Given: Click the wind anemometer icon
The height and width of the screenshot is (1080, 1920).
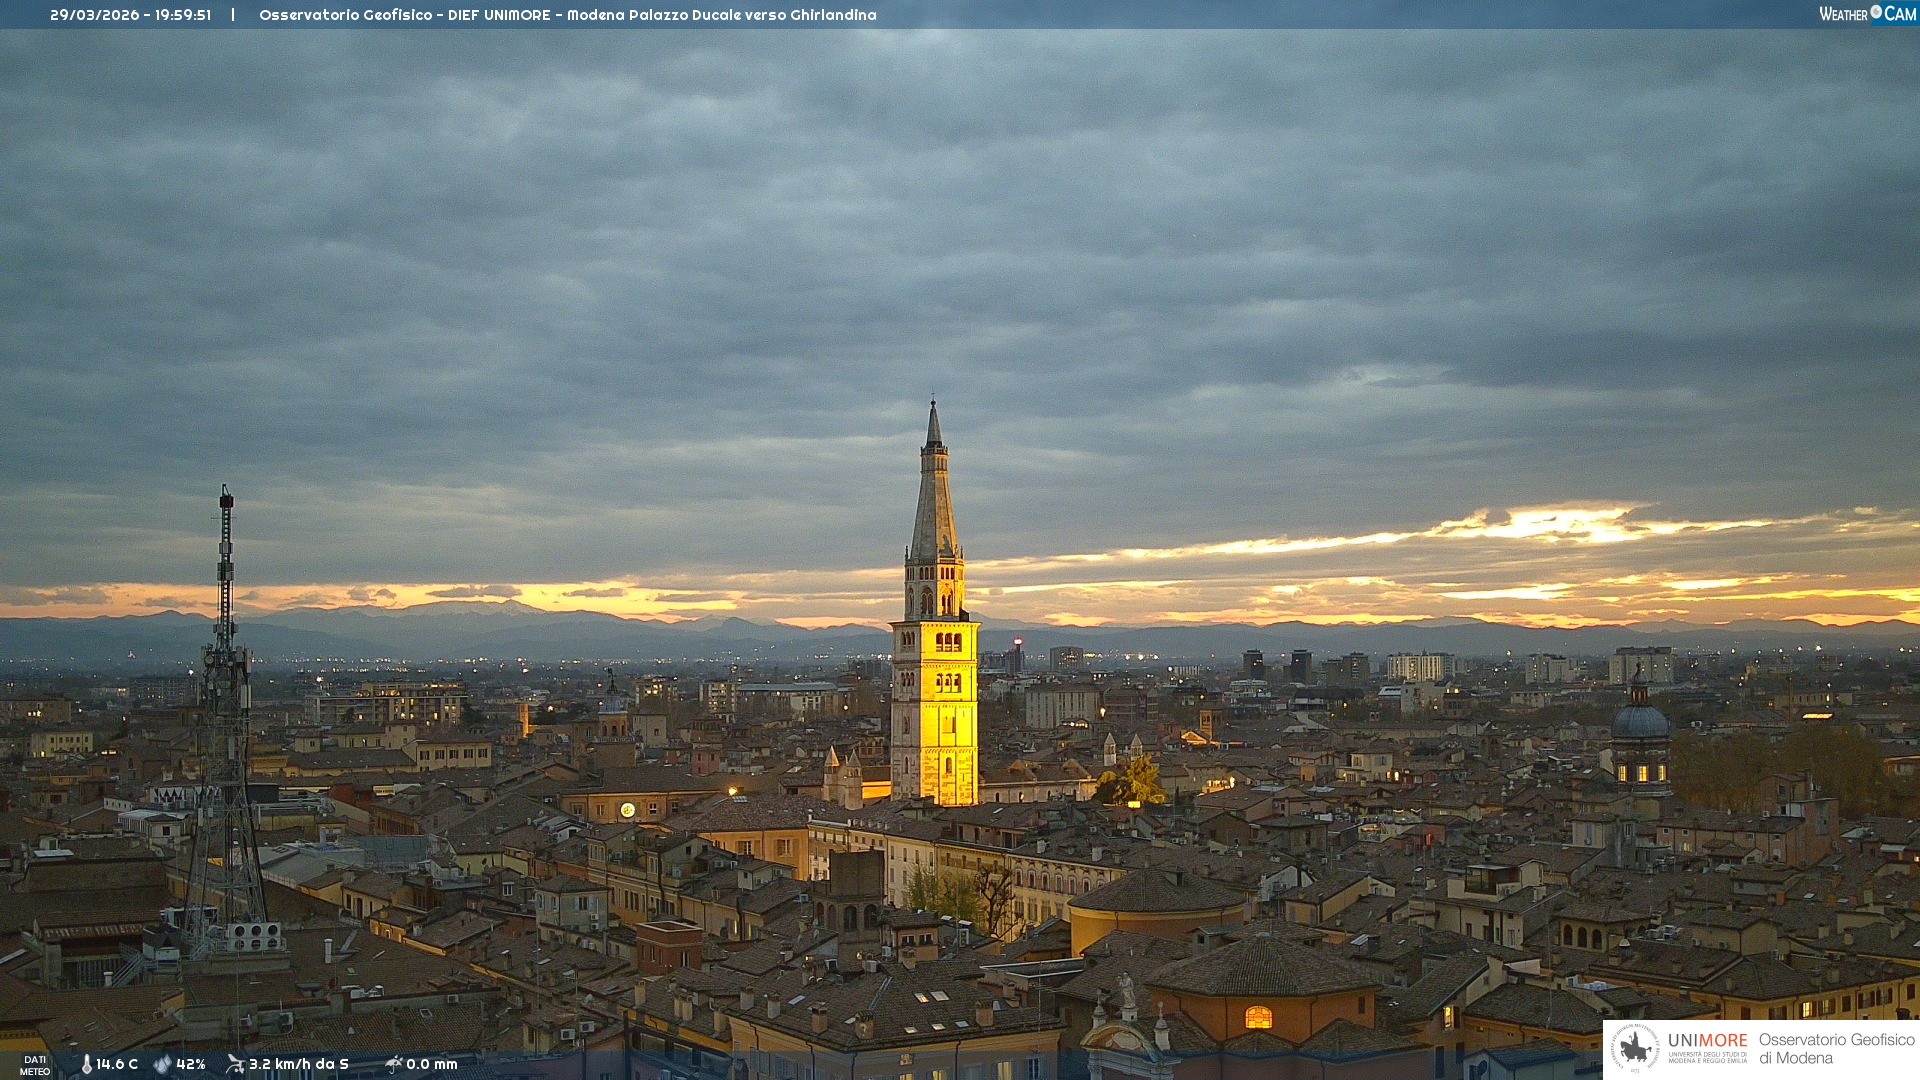Looking at the screenshot, I should pos(235,1064).
